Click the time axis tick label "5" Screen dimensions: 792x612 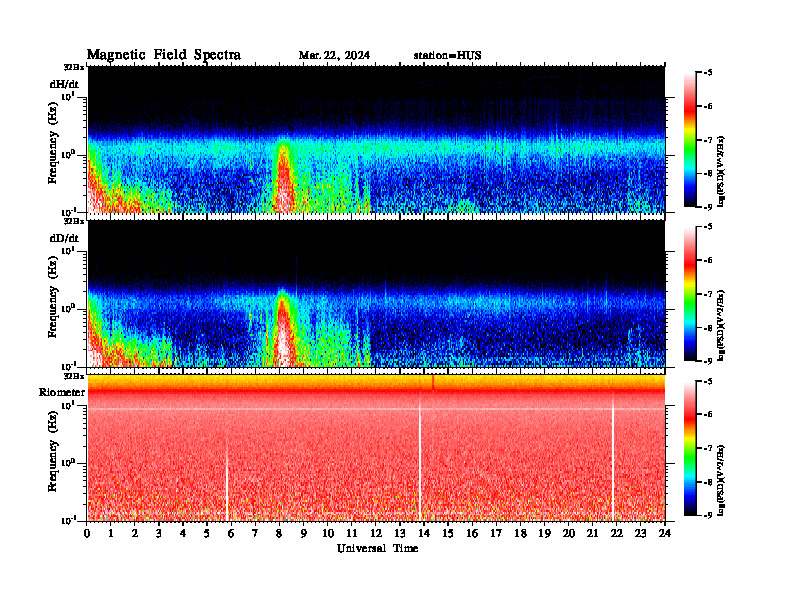207,533
